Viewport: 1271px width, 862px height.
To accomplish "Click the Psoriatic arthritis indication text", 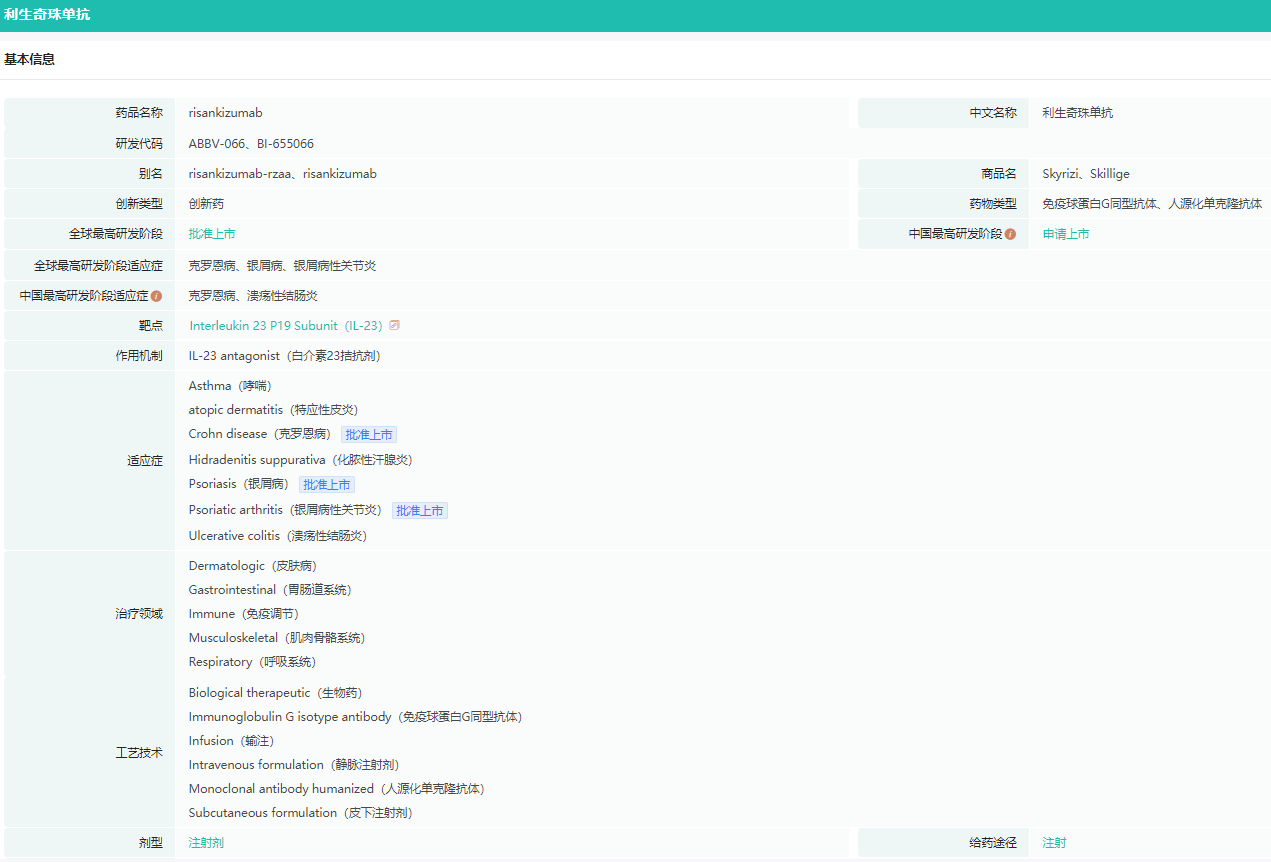I will pyautogui.click(x=285, y=510).
